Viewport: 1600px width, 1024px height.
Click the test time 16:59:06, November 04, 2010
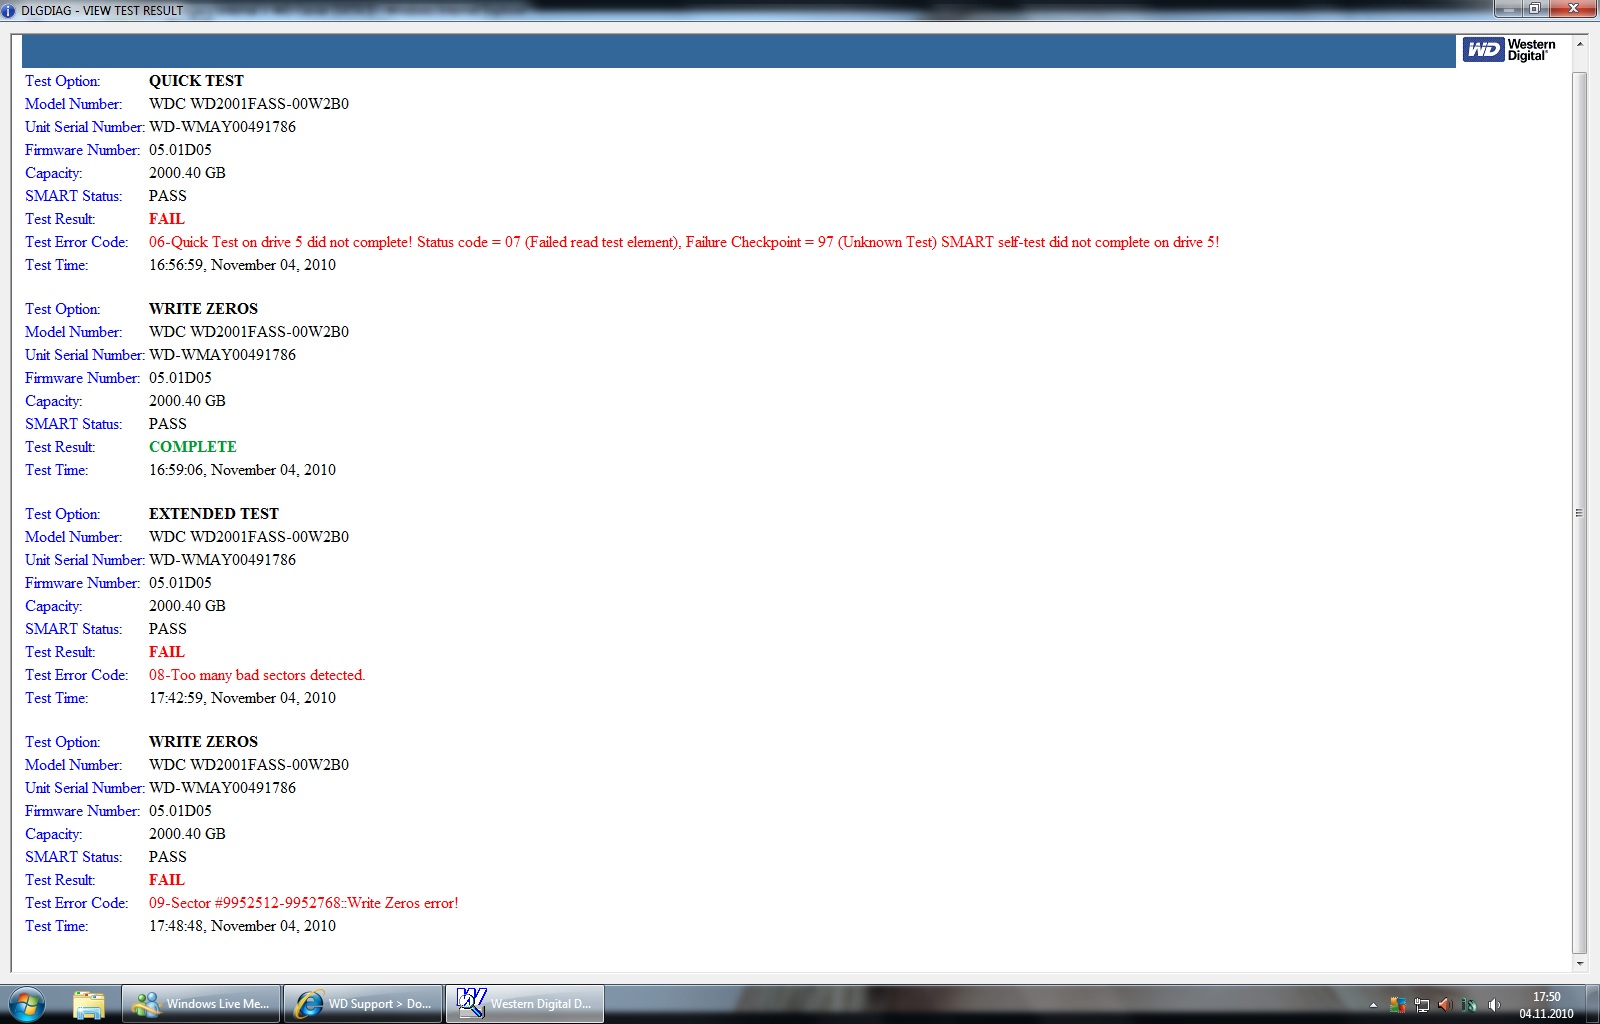tap(242, 470)
